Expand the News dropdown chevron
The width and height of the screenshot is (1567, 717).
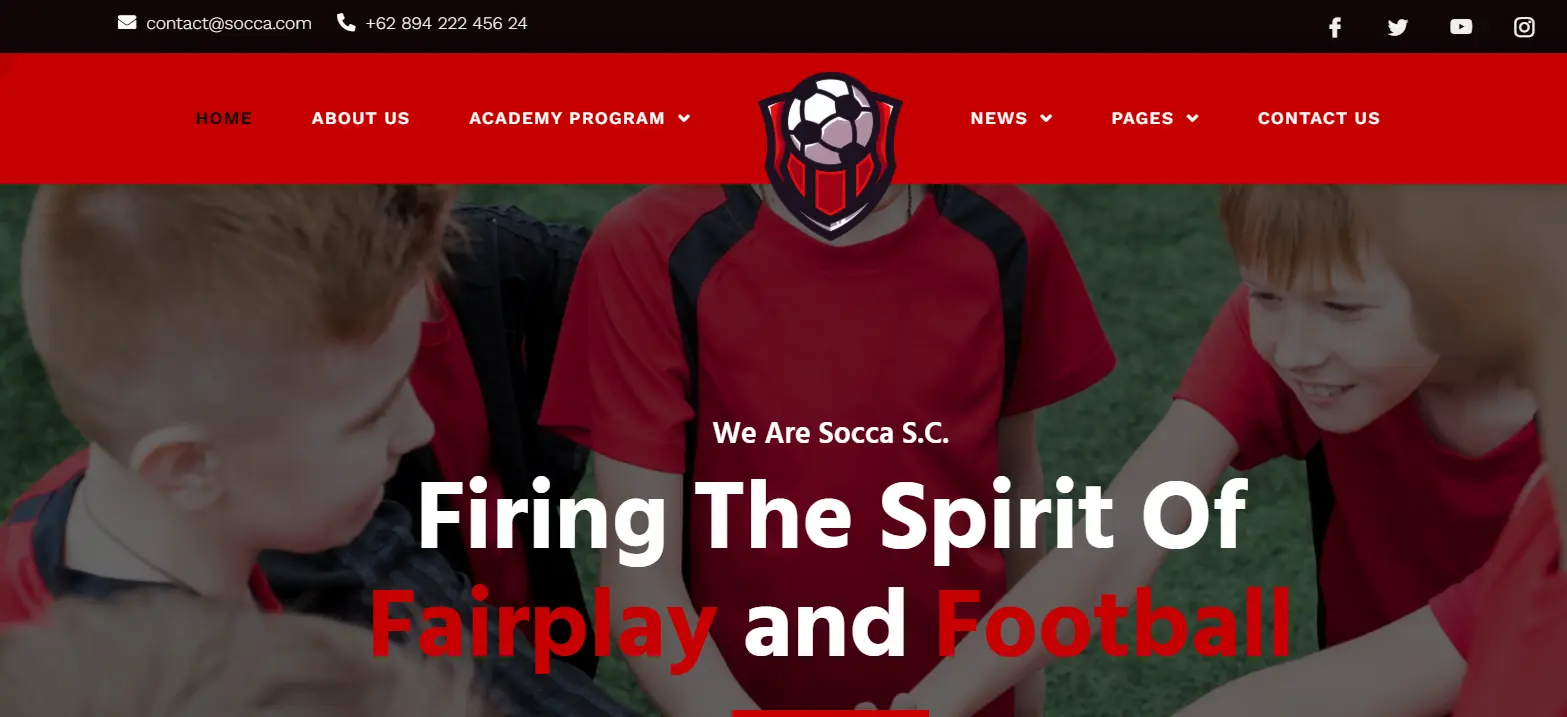pyautogui.click(x=1046, y=118)
